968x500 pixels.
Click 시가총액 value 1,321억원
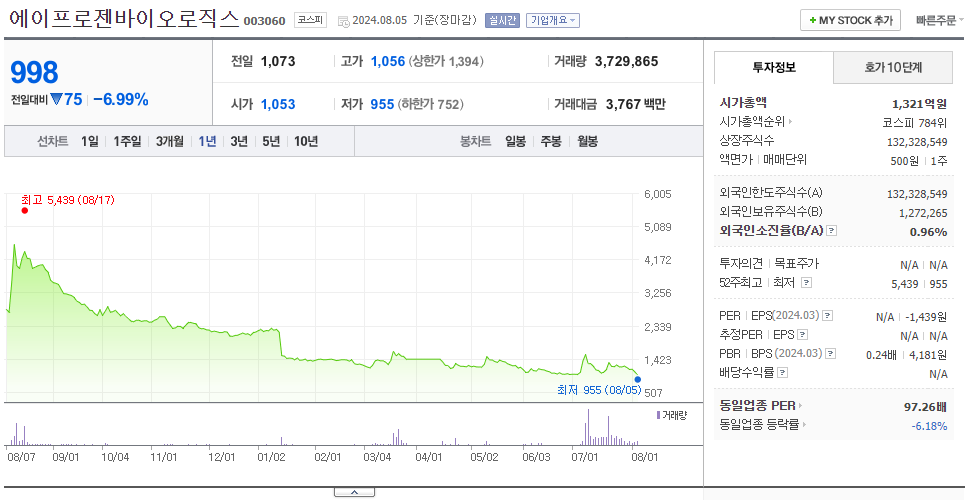click(919, 104)
